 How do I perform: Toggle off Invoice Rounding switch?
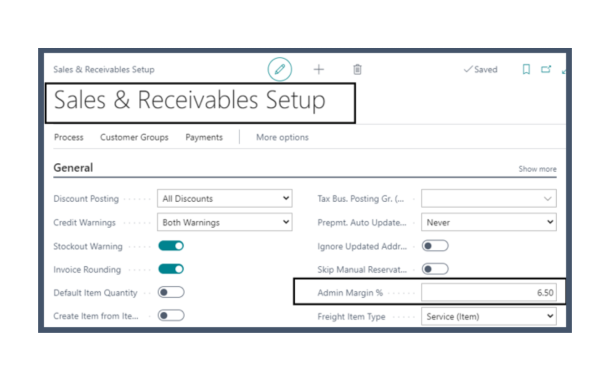[x=171, y=269]
